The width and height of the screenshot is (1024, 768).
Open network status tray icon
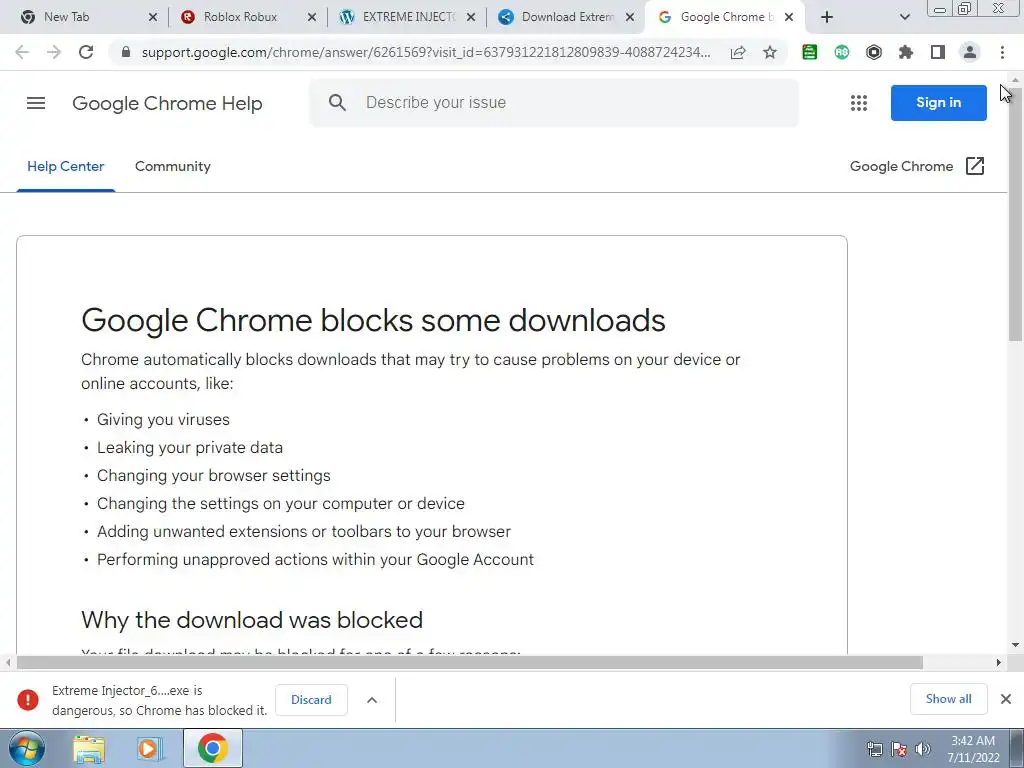[874, 748]
